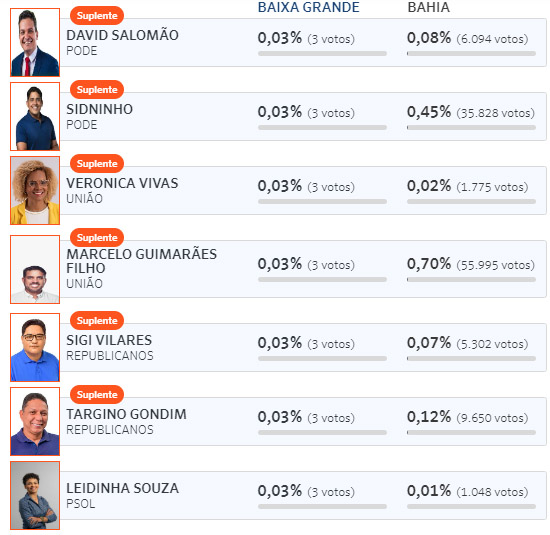Viewport: 550px width, 535px height.
Task: Select Veronica Vivas's portrait thumbnail
Action: click(x=35, y=190)
